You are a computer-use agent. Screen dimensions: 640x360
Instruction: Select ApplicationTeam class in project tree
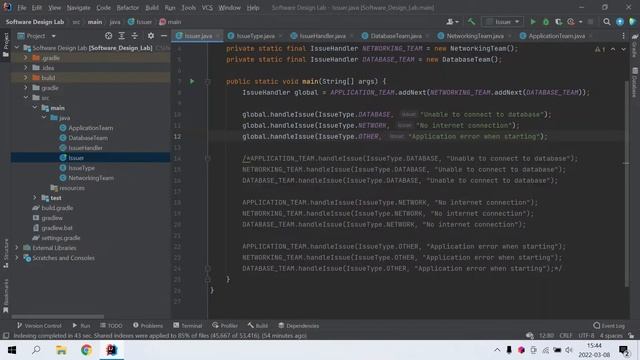[91, 128]
